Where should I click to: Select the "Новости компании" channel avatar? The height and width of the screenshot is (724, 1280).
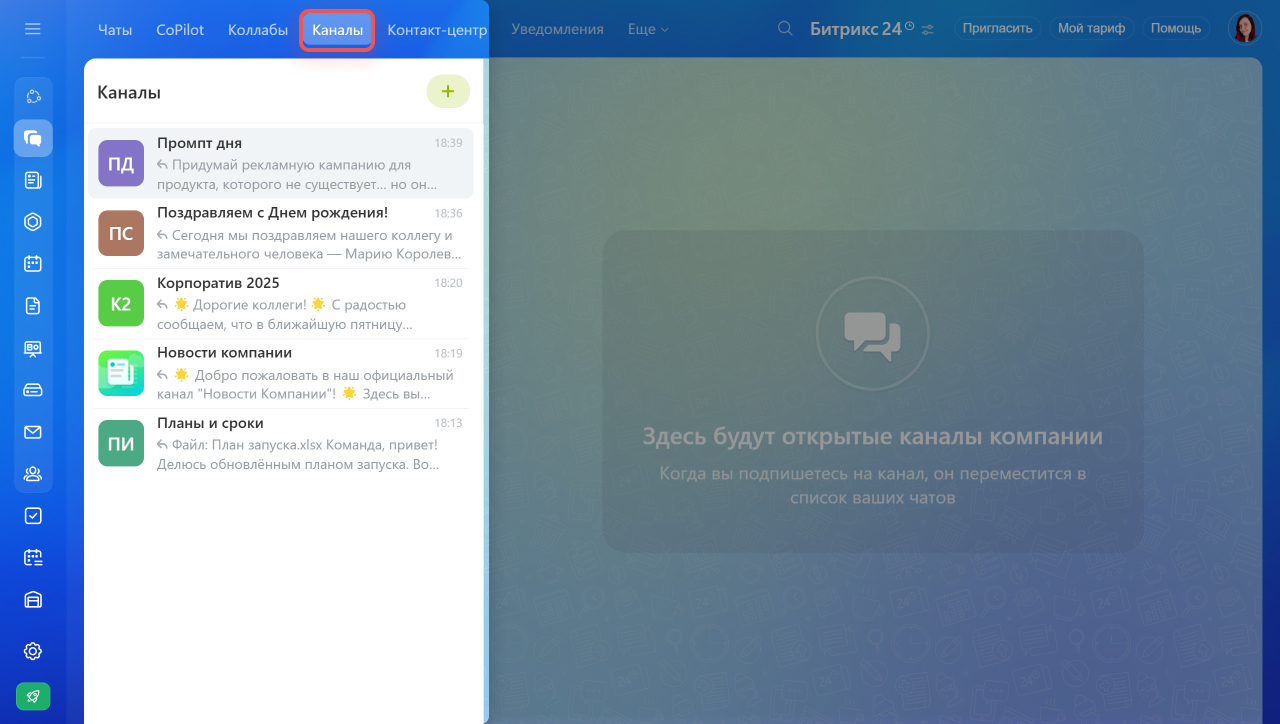coord(121,373)
